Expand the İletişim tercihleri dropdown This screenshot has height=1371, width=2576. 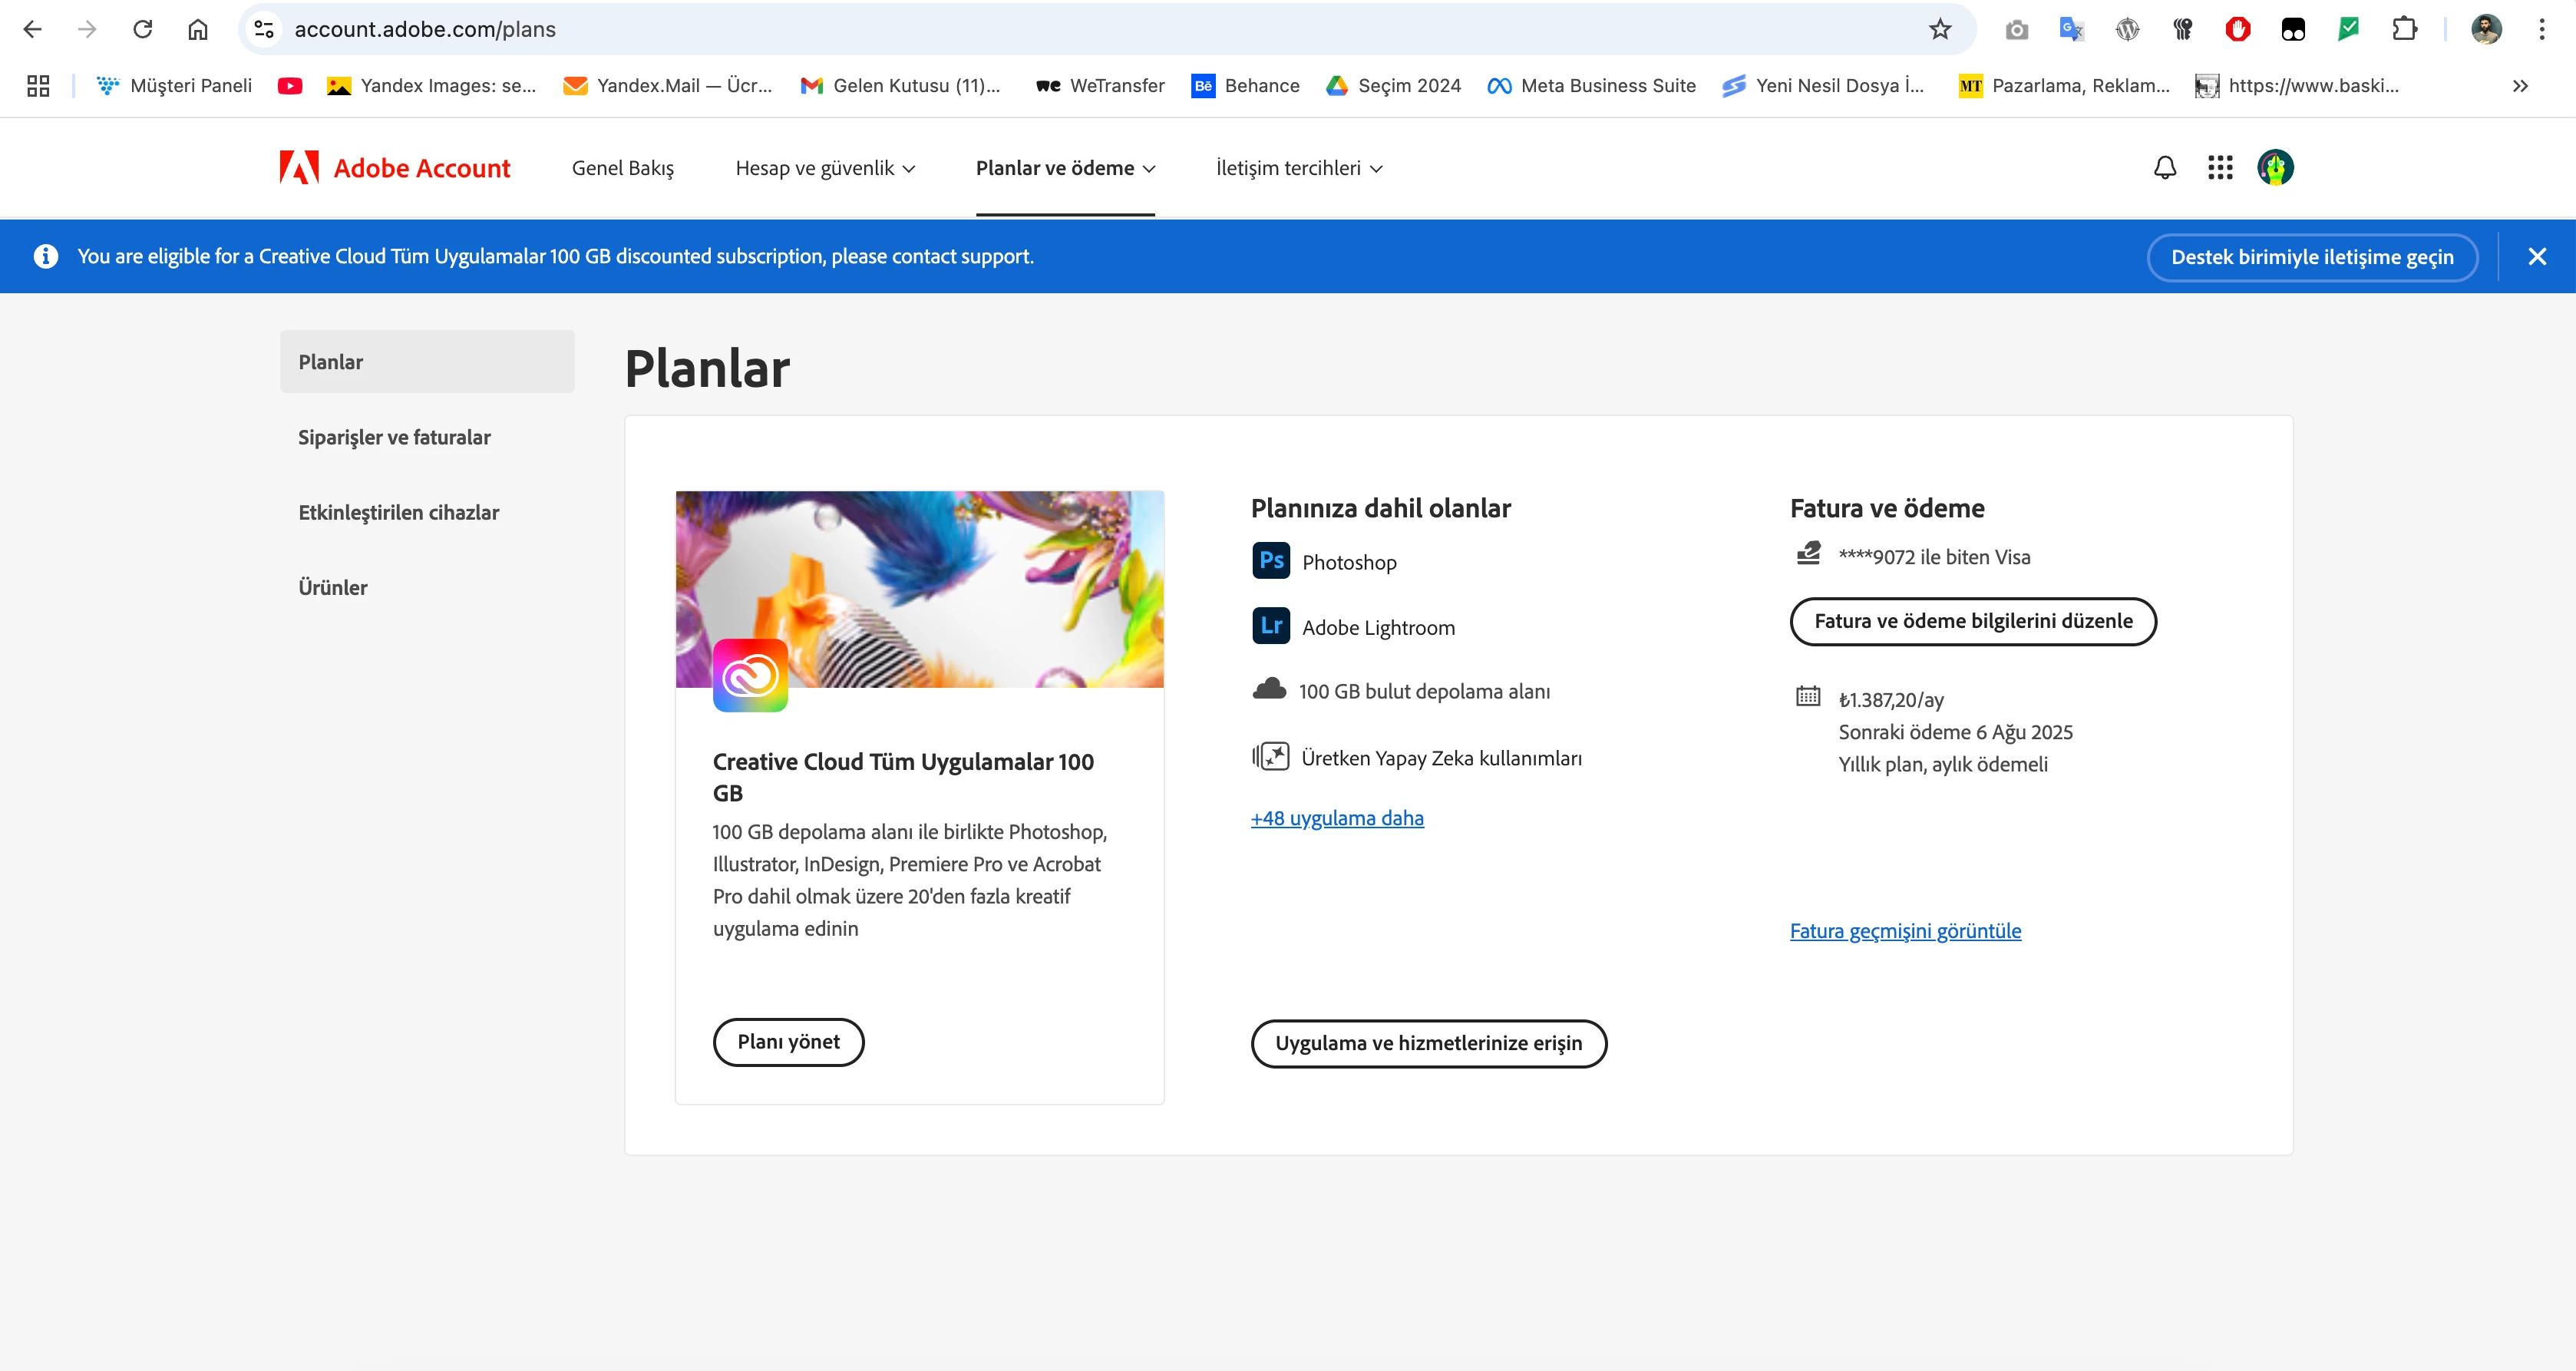point(1299,168)
